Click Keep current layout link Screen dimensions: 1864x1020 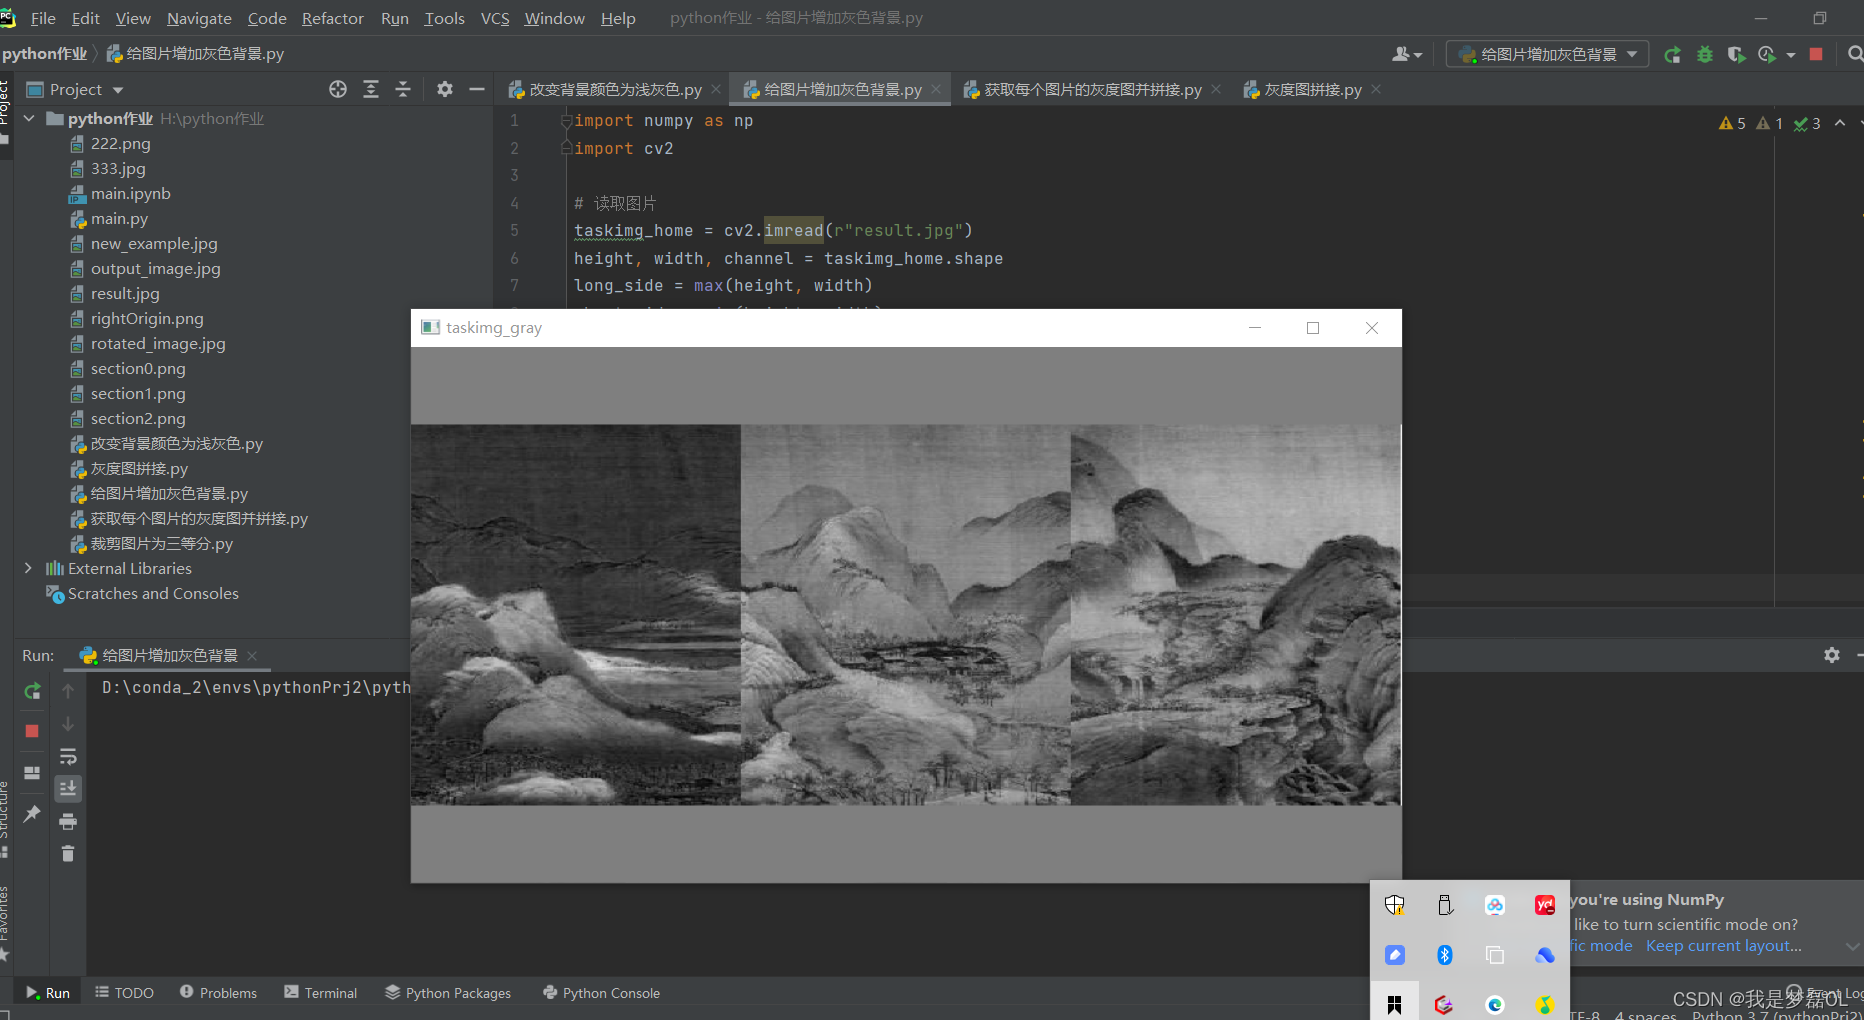1724,946
